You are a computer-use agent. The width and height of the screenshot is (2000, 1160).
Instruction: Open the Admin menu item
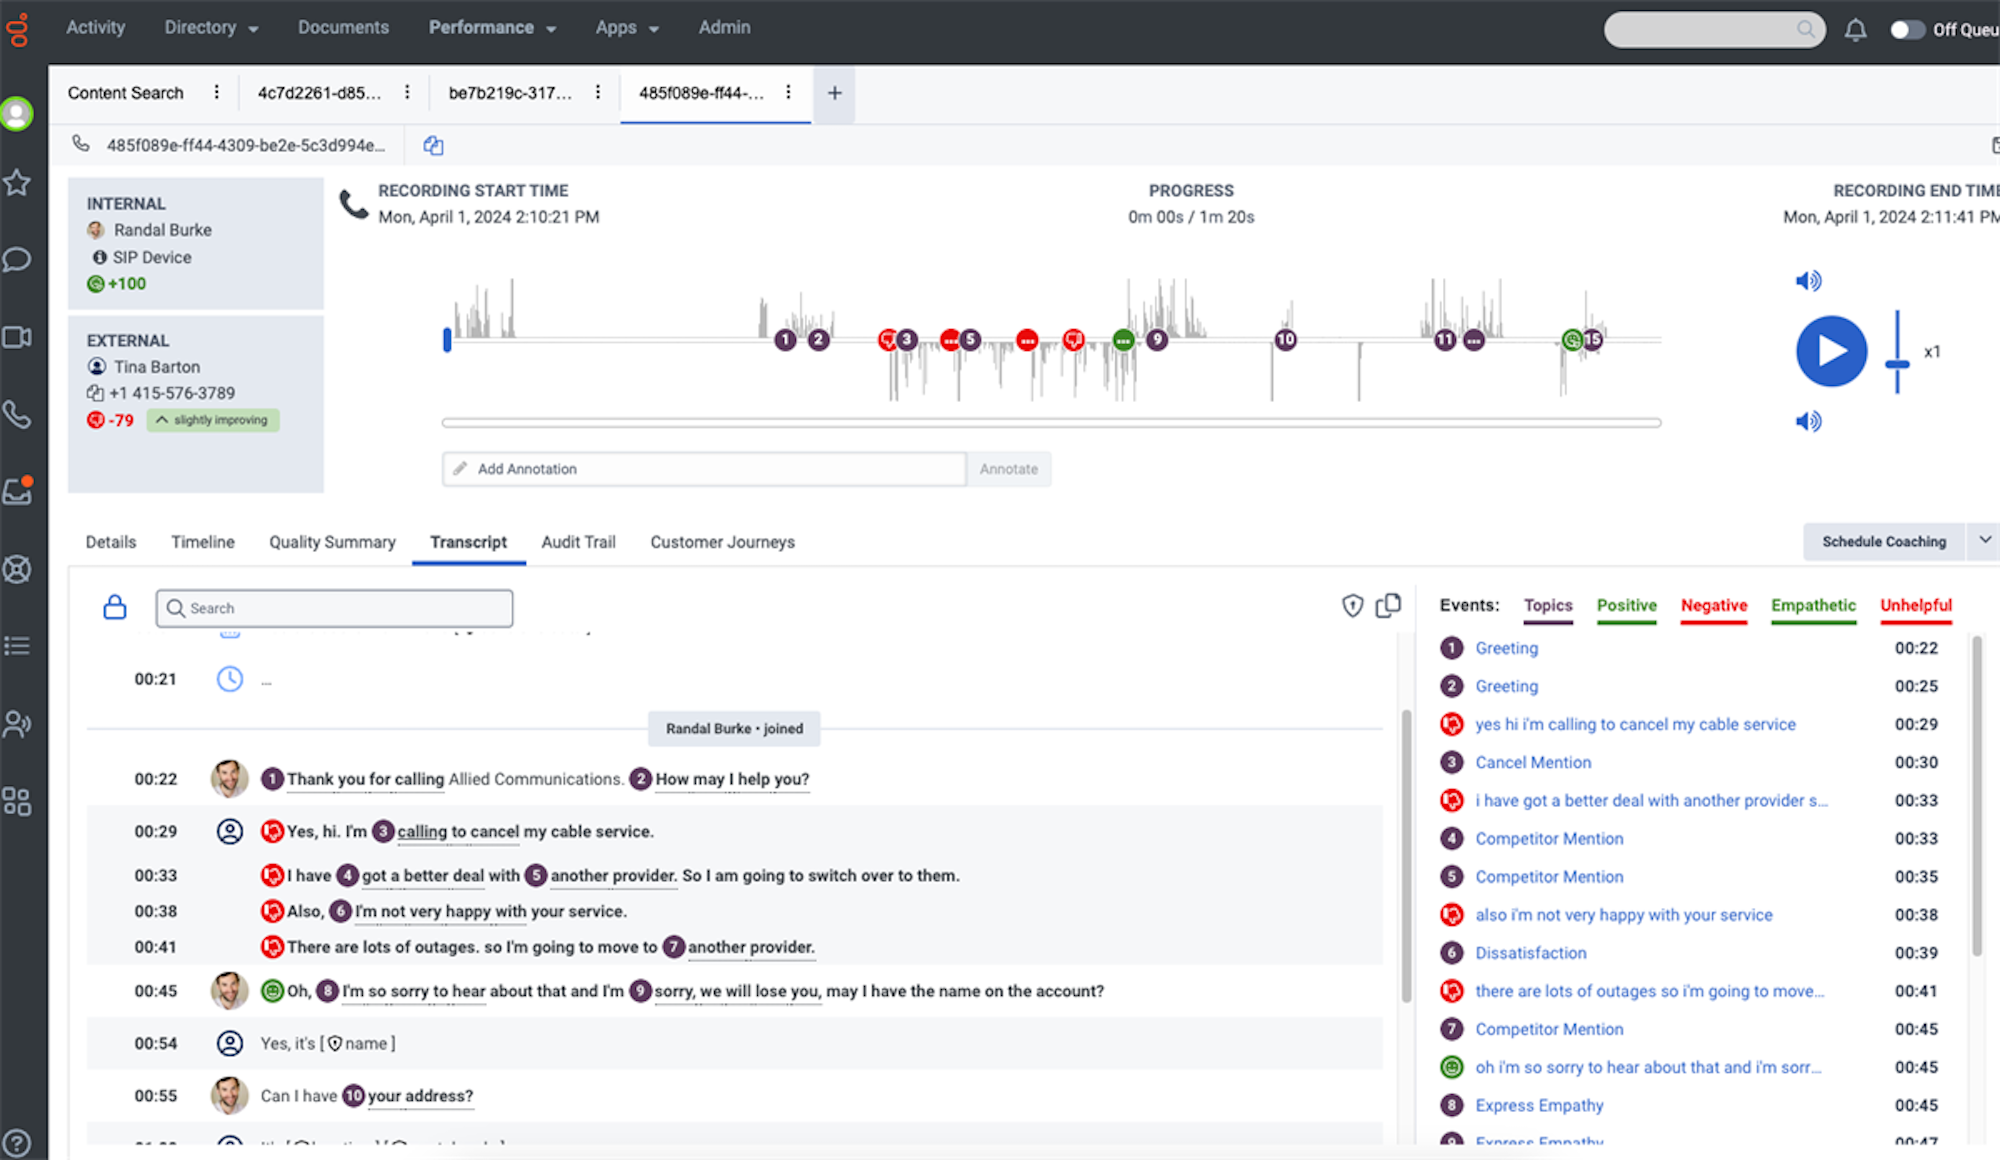point(724,28)
